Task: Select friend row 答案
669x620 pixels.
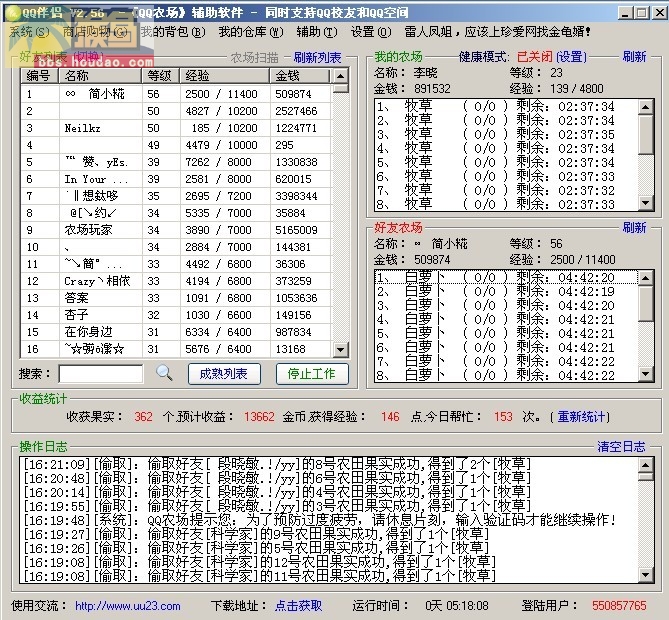Action: coord(176,298)
